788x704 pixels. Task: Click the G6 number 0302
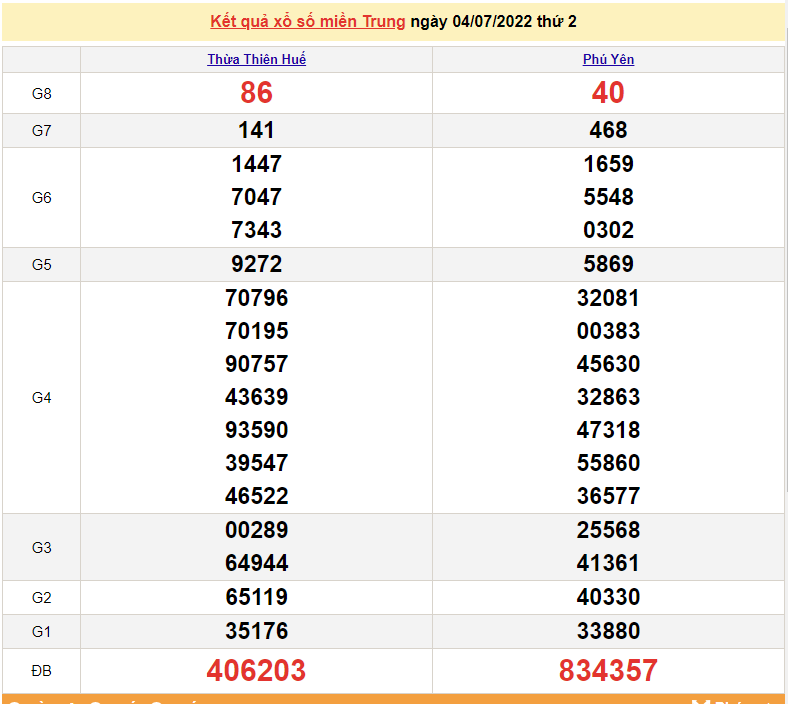pyautogui.click(x=608, y=230)
